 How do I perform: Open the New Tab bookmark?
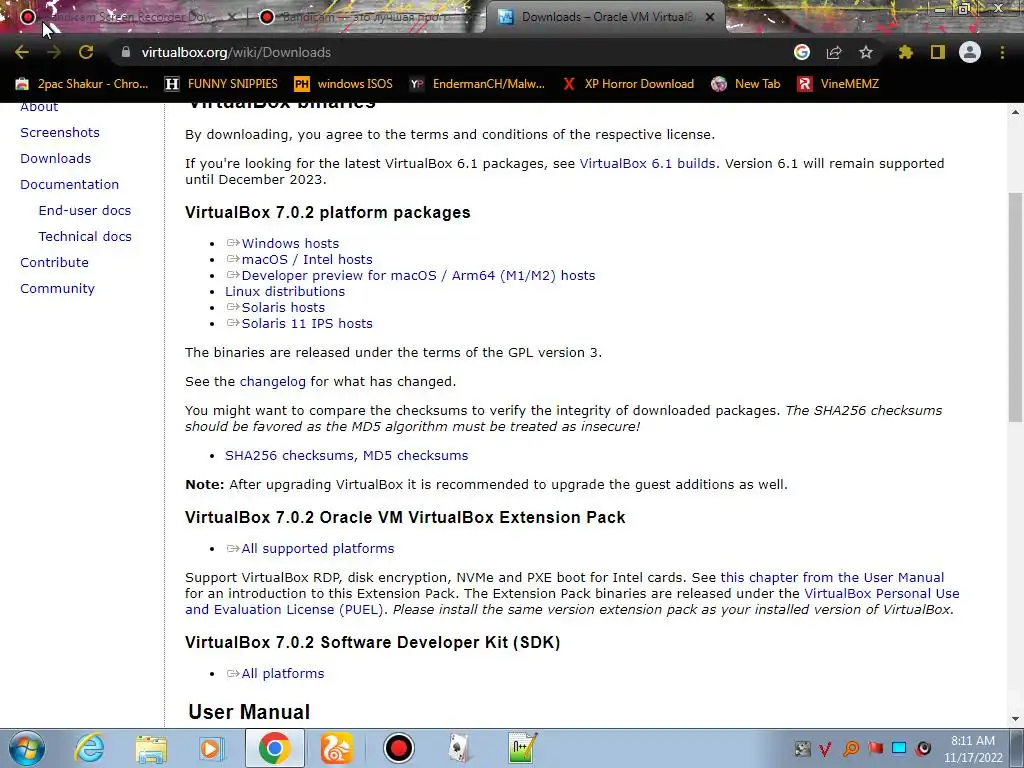click(746, 84)
